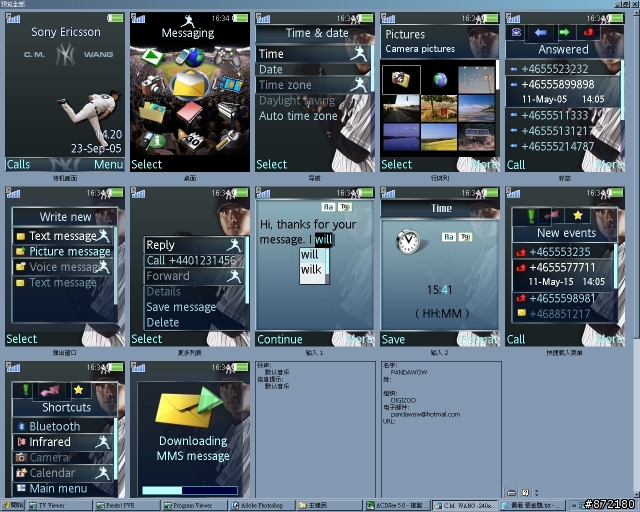Switch to ACDSee 5.0 taskbar button
Image resolution: width=640 pixels, height=512 pixels.
click(x=397, y=506)
